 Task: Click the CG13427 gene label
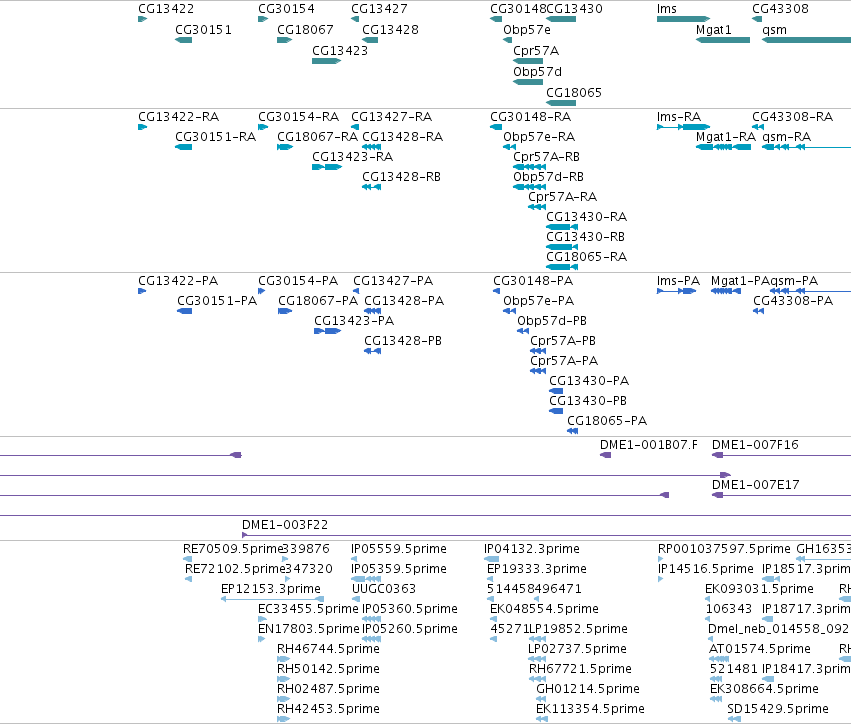pyautogui.click(x=379, y=9)
